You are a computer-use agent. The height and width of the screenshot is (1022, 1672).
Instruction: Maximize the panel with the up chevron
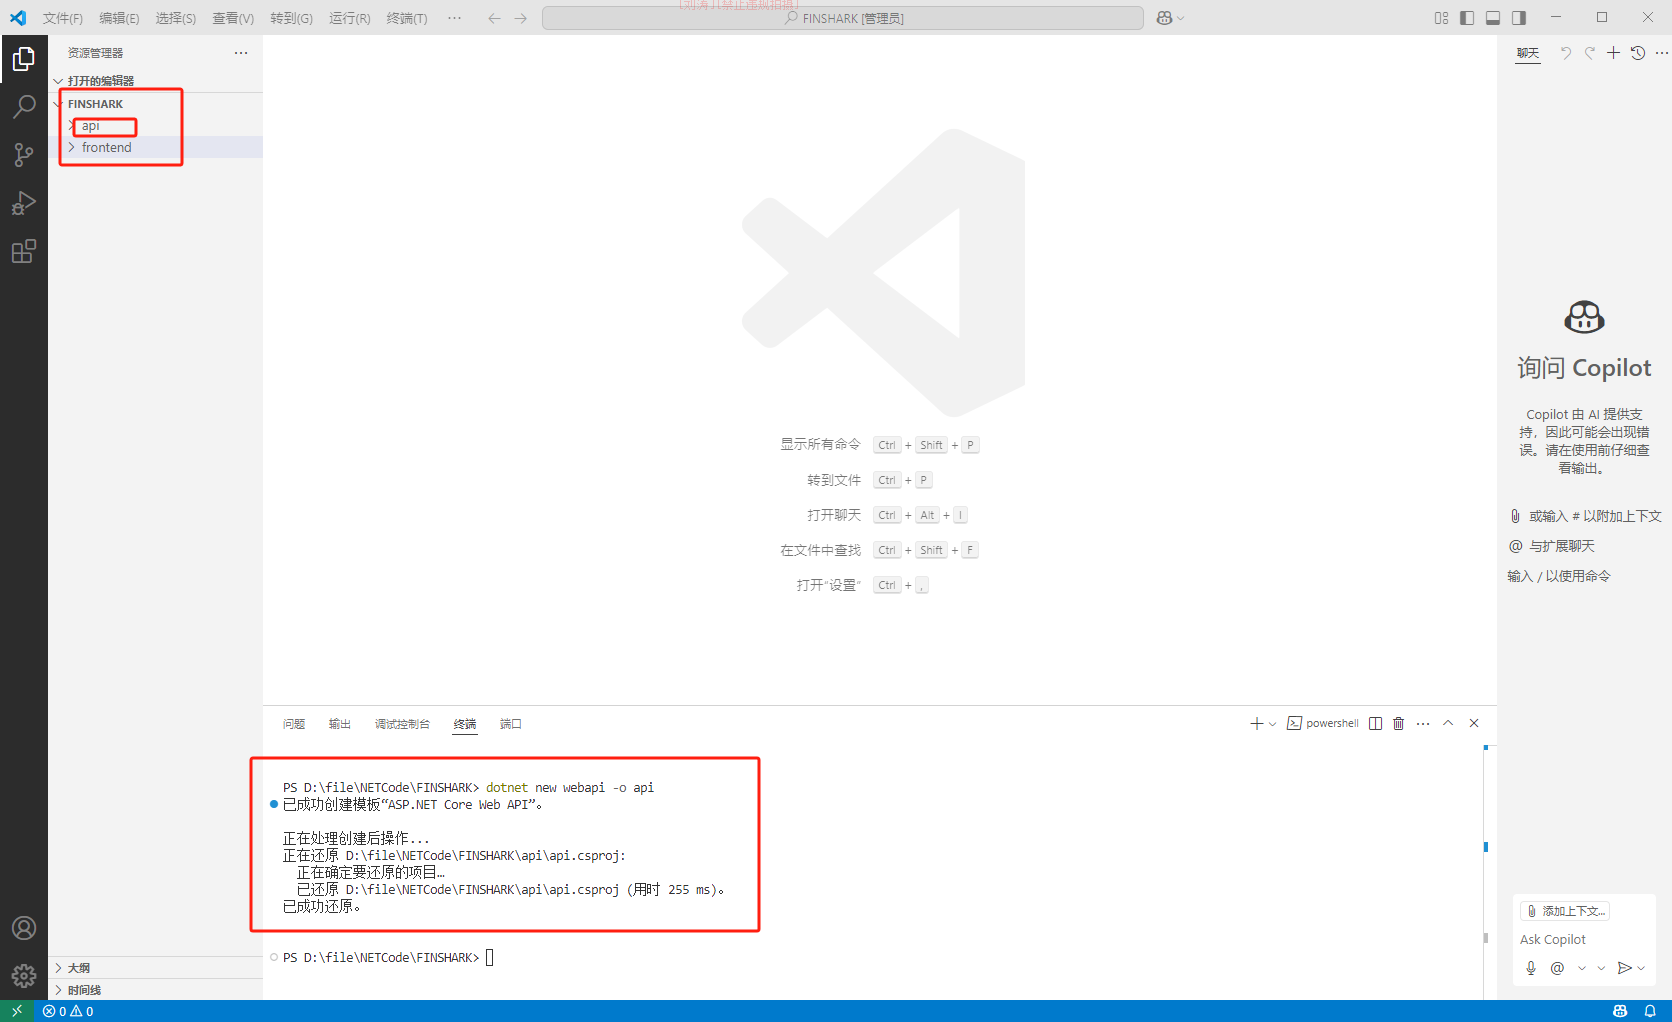click(x=1448, y=723)
